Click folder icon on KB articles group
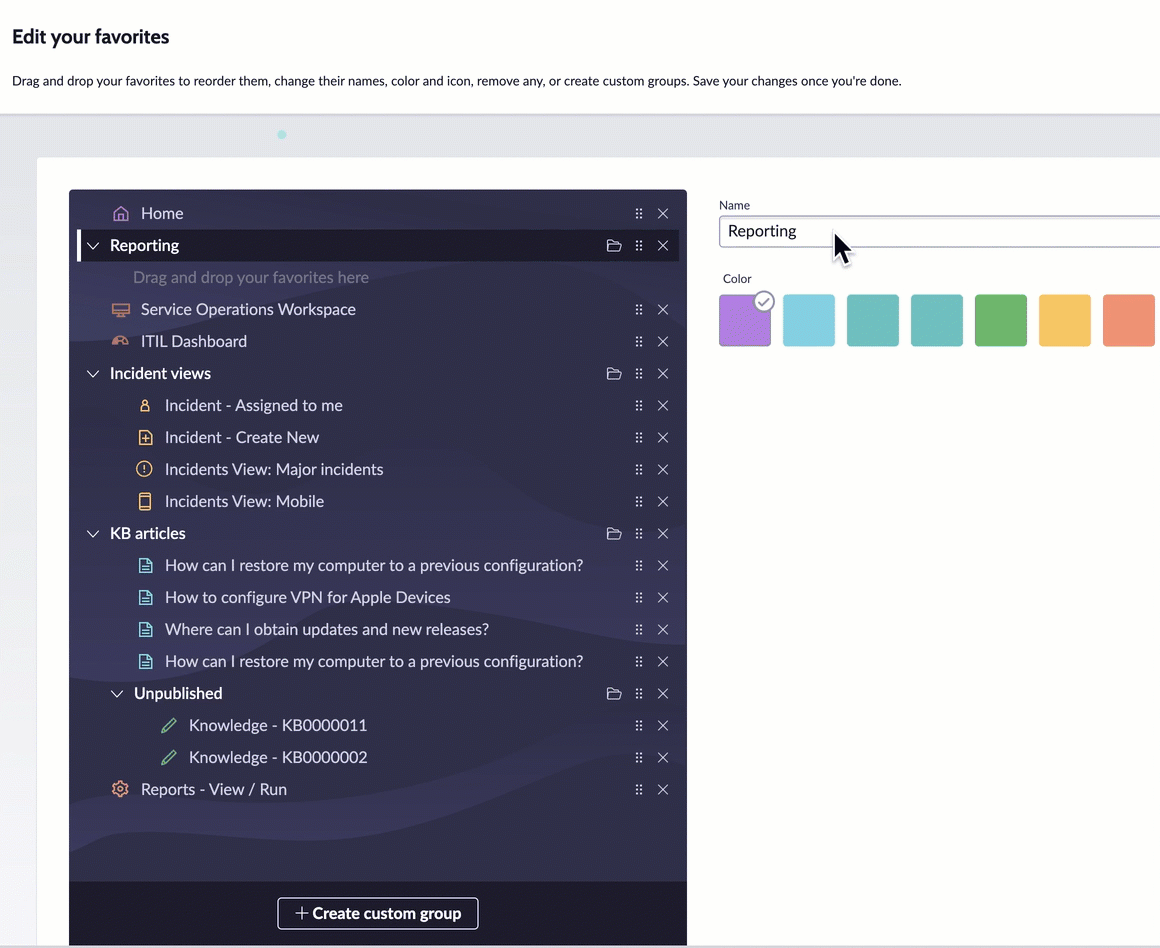Image resolution: width=1160 pixels, height=948 pixels. tap(614, 534)
